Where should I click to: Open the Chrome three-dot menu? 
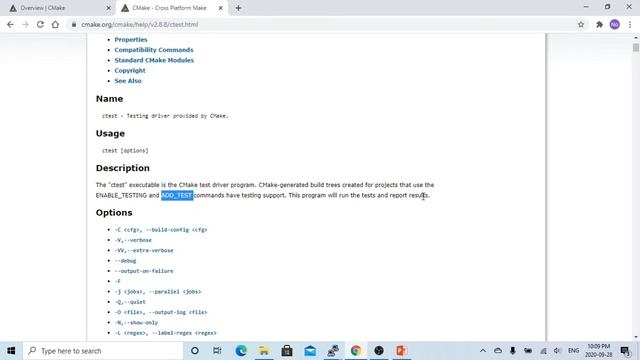click(630, 24)
